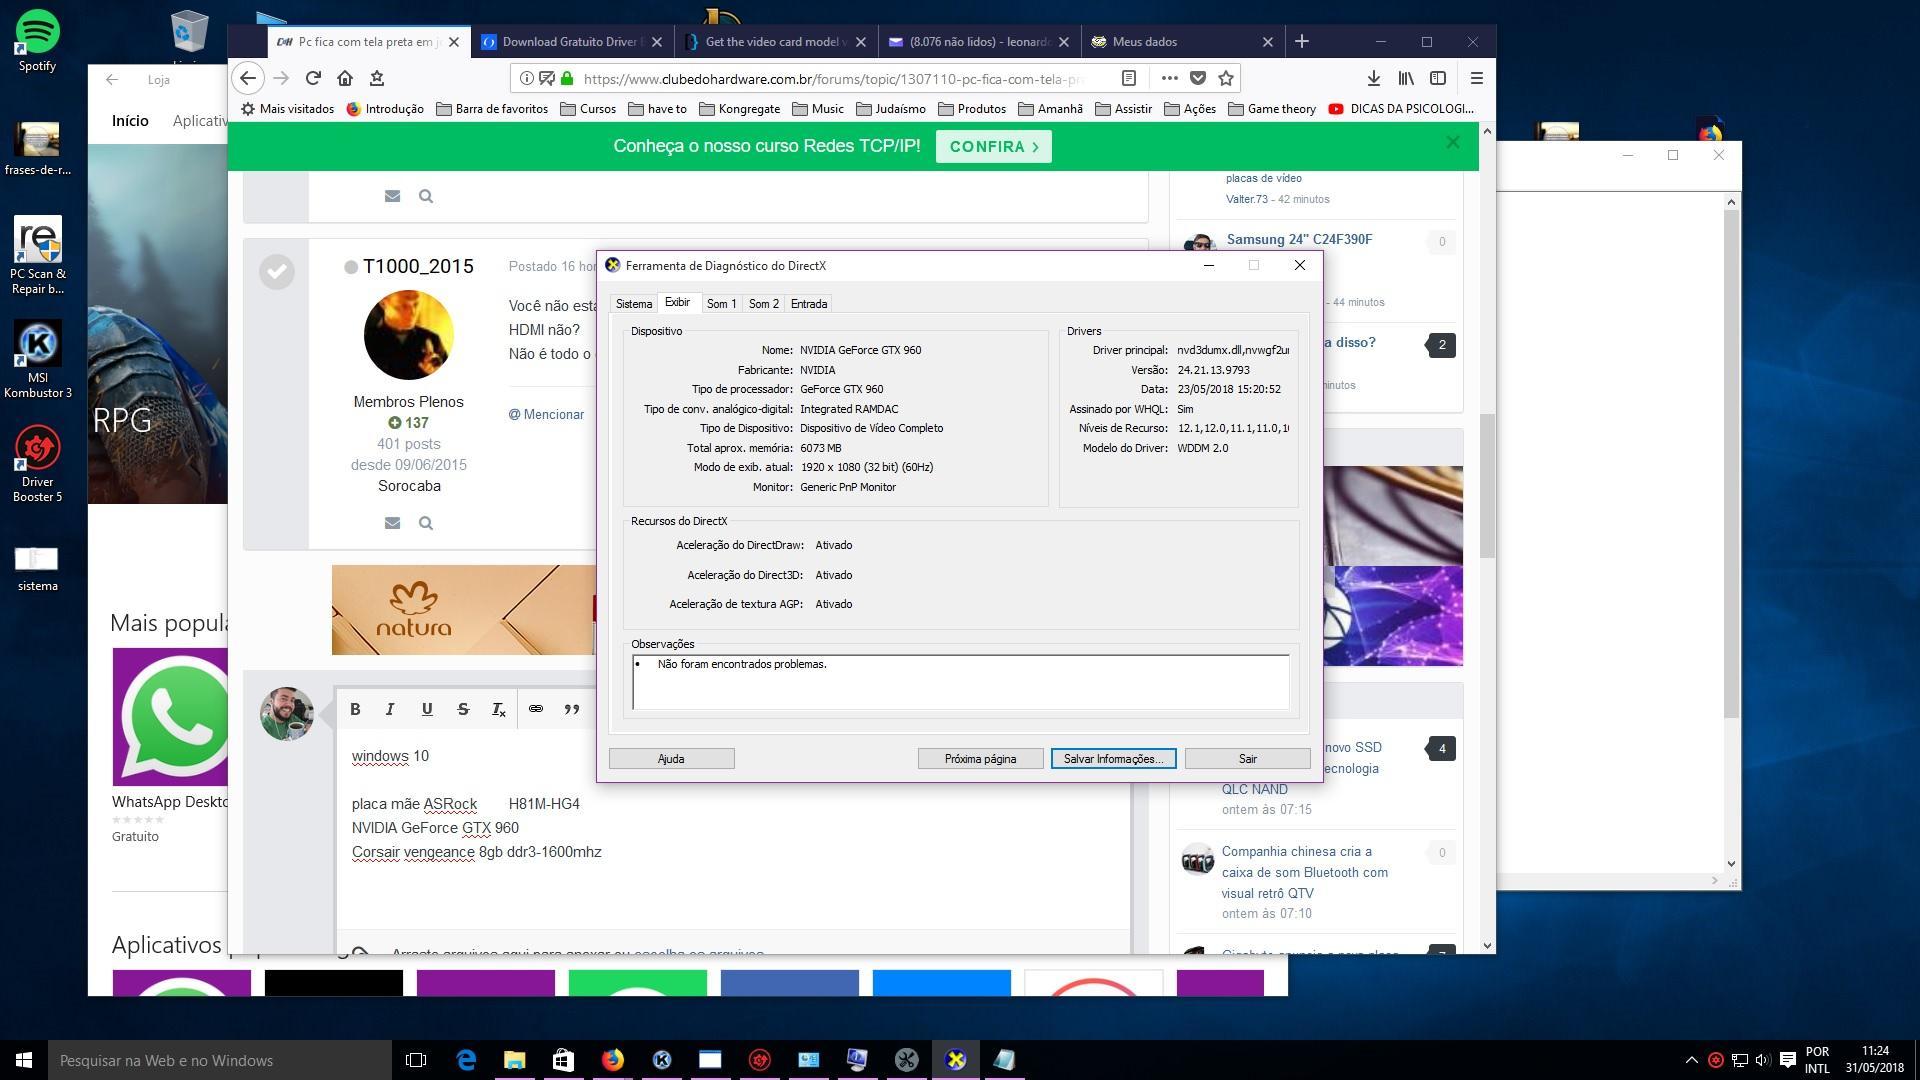Select Som 2 tab in DirectX tool
The width and height of the screenshot is (1920, 1080).
[x=763, y=304]
